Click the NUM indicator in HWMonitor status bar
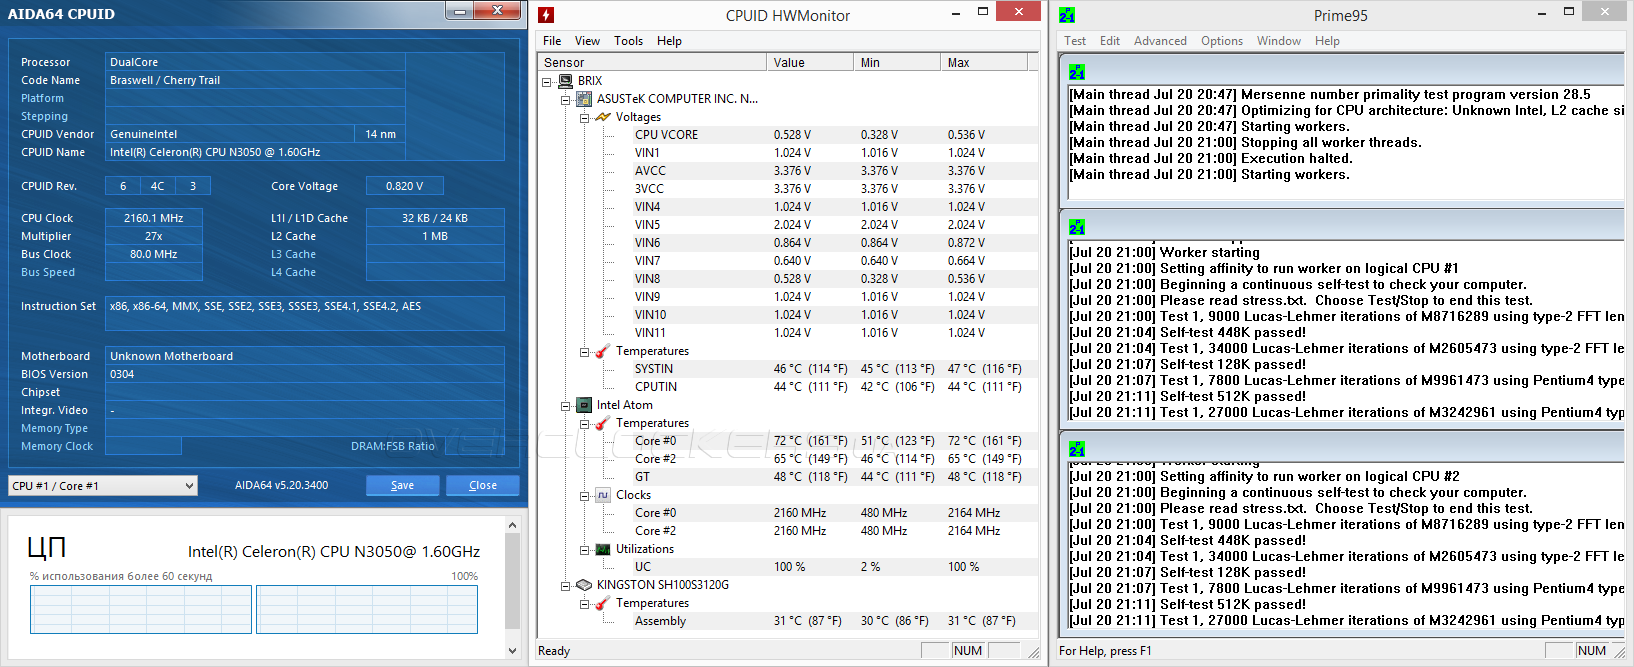Viewport: 1634px width, 667px height. (x=968, y=650)
